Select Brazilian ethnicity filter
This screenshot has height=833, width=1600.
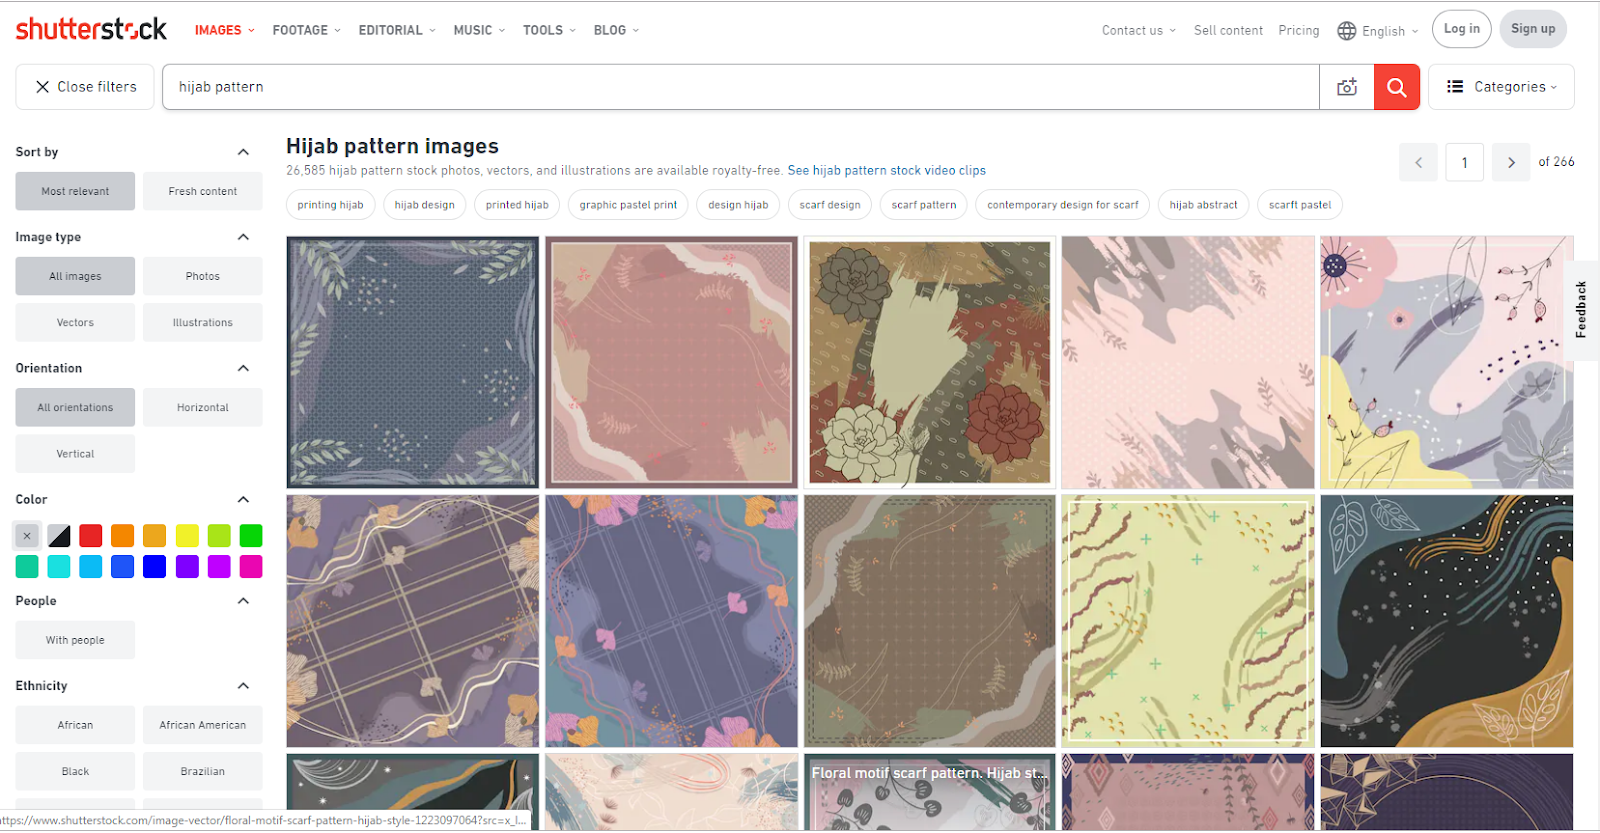pos(203,771)
